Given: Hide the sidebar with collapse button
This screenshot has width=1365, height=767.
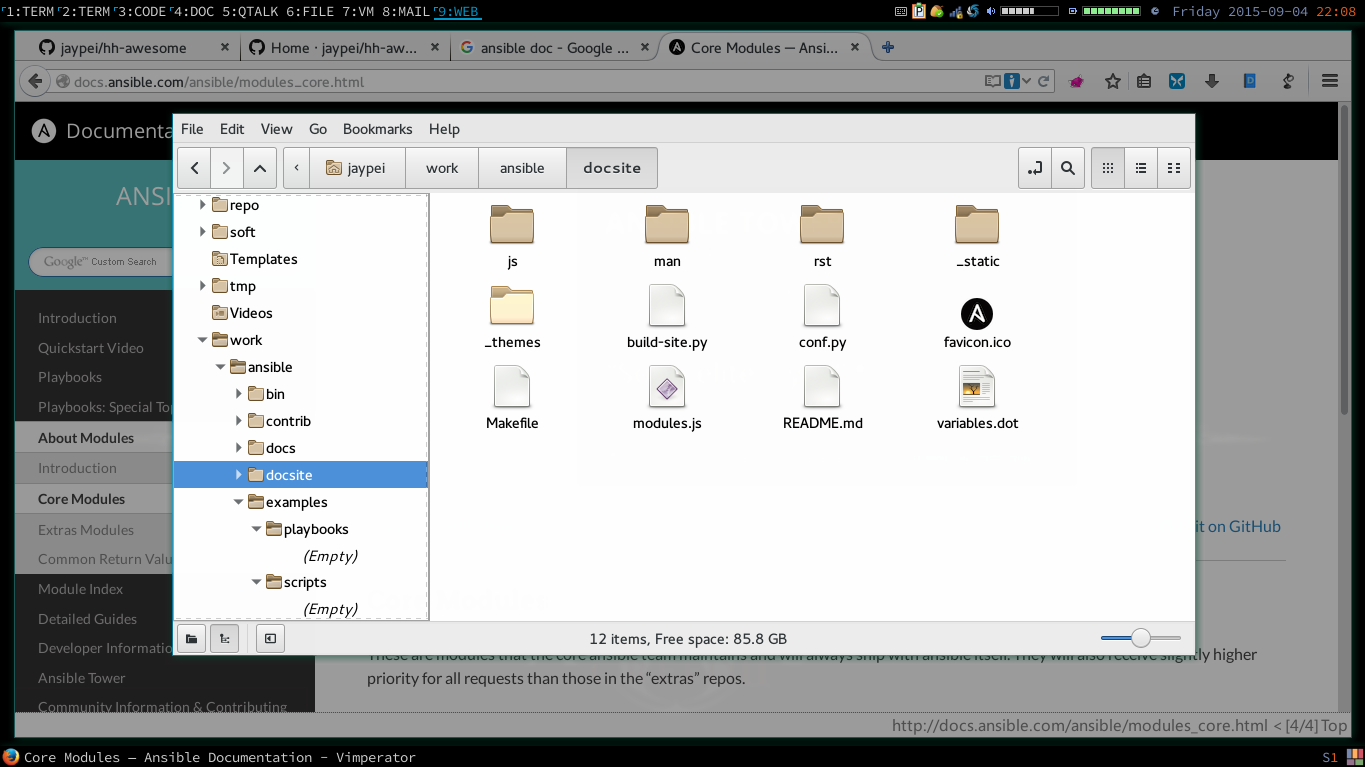Looking at the screenshot, I should point(270,638).
